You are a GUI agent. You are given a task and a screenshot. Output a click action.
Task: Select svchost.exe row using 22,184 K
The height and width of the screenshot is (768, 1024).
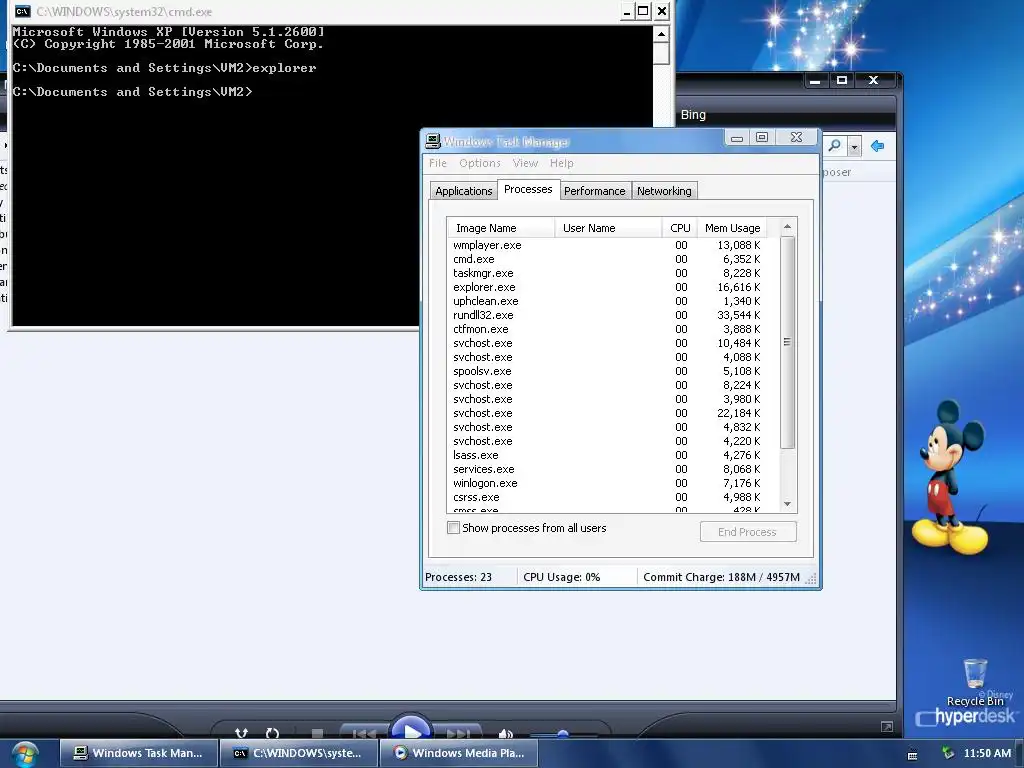(x=613, y=413)
